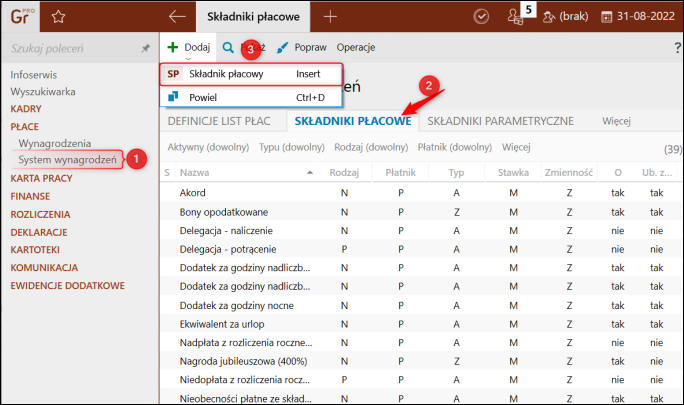The width and height of the screenshot is (684, 405).
Task: Click the Powiel duplicate icon
Action: [x=173, y=96]
